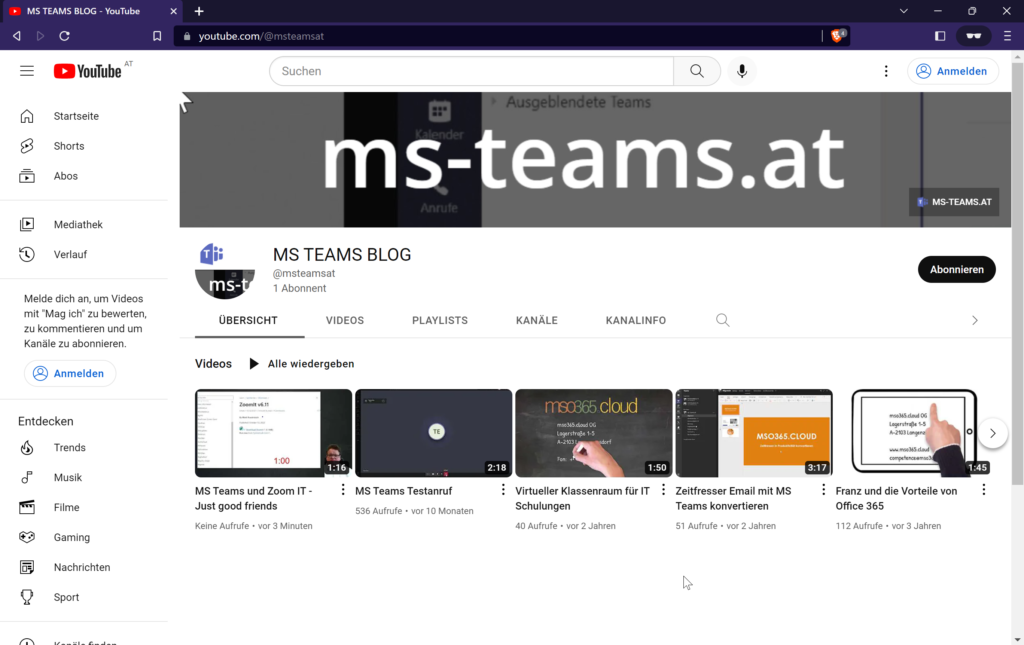Click the @msteamsat channel handle

[x=304, y=274]
